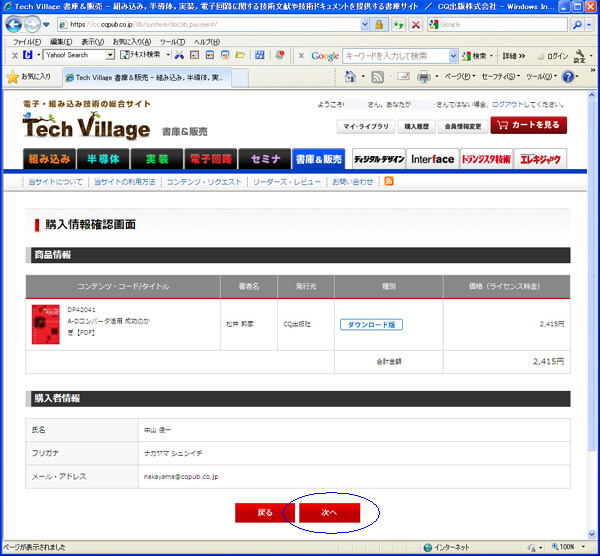Expand the address bar URL dropdown
Screen dimensions: 600x556
363,24
